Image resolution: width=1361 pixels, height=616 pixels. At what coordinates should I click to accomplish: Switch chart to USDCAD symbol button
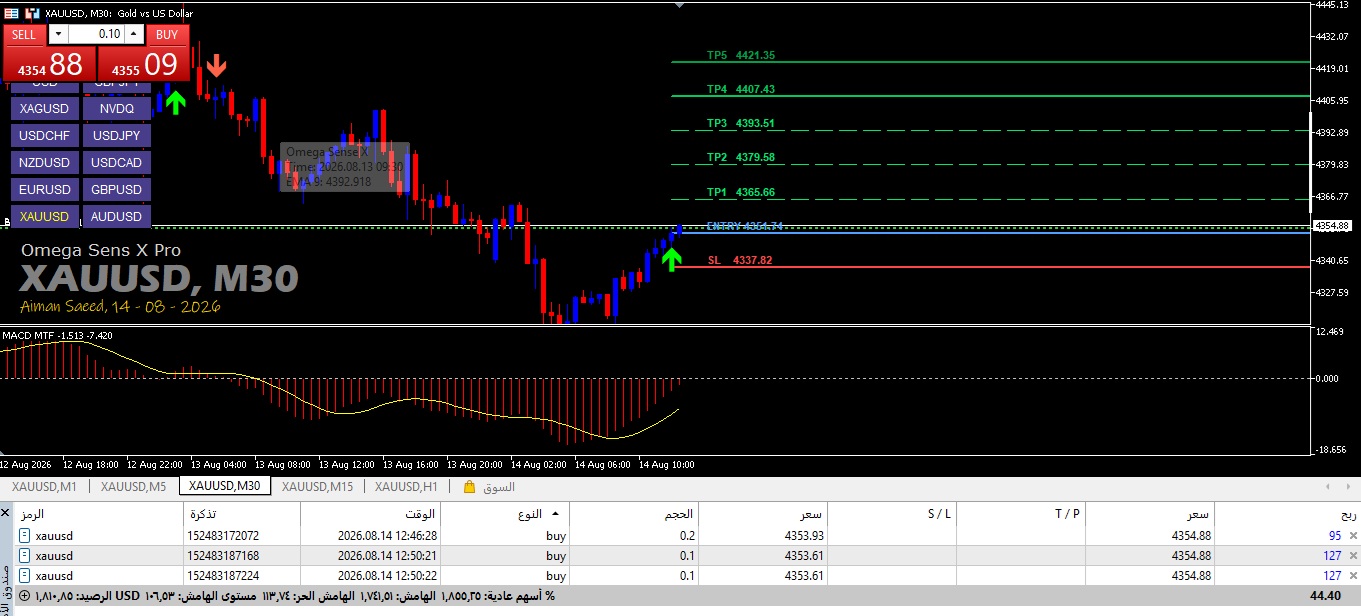[x=117, y=163]
